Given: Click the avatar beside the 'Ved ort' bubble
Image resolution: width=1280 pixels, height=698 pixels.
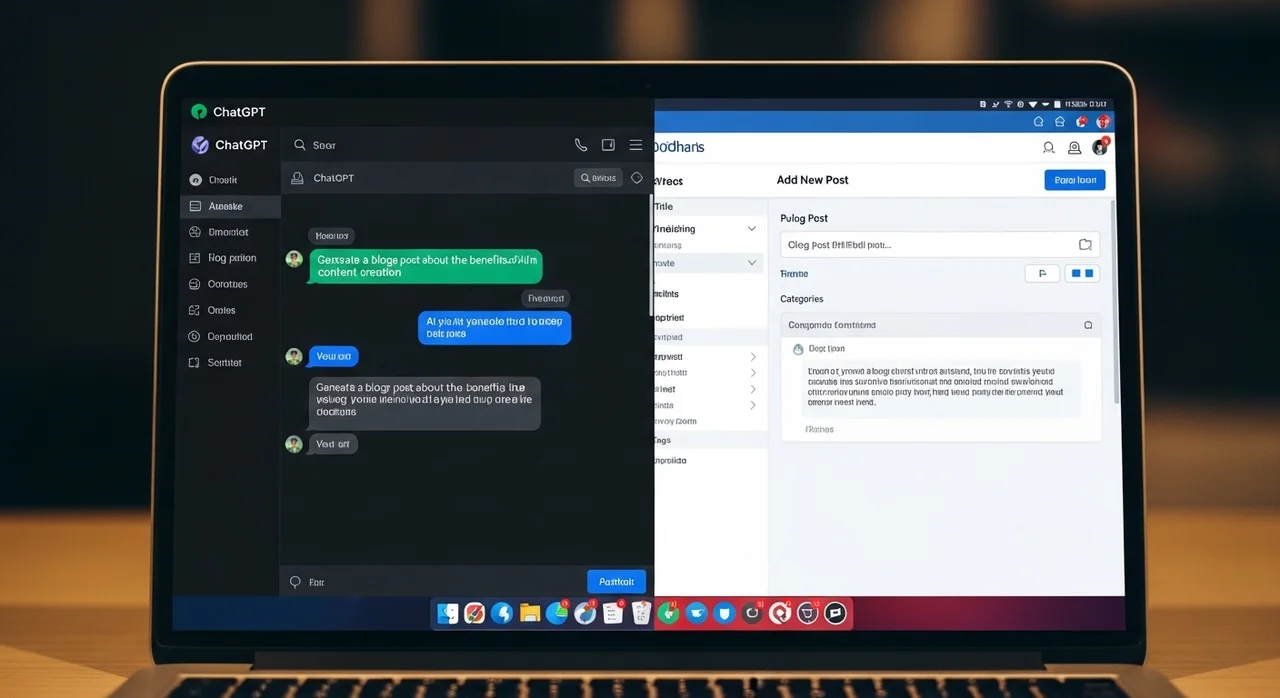Looking at the screenshot, I should 294,444.
